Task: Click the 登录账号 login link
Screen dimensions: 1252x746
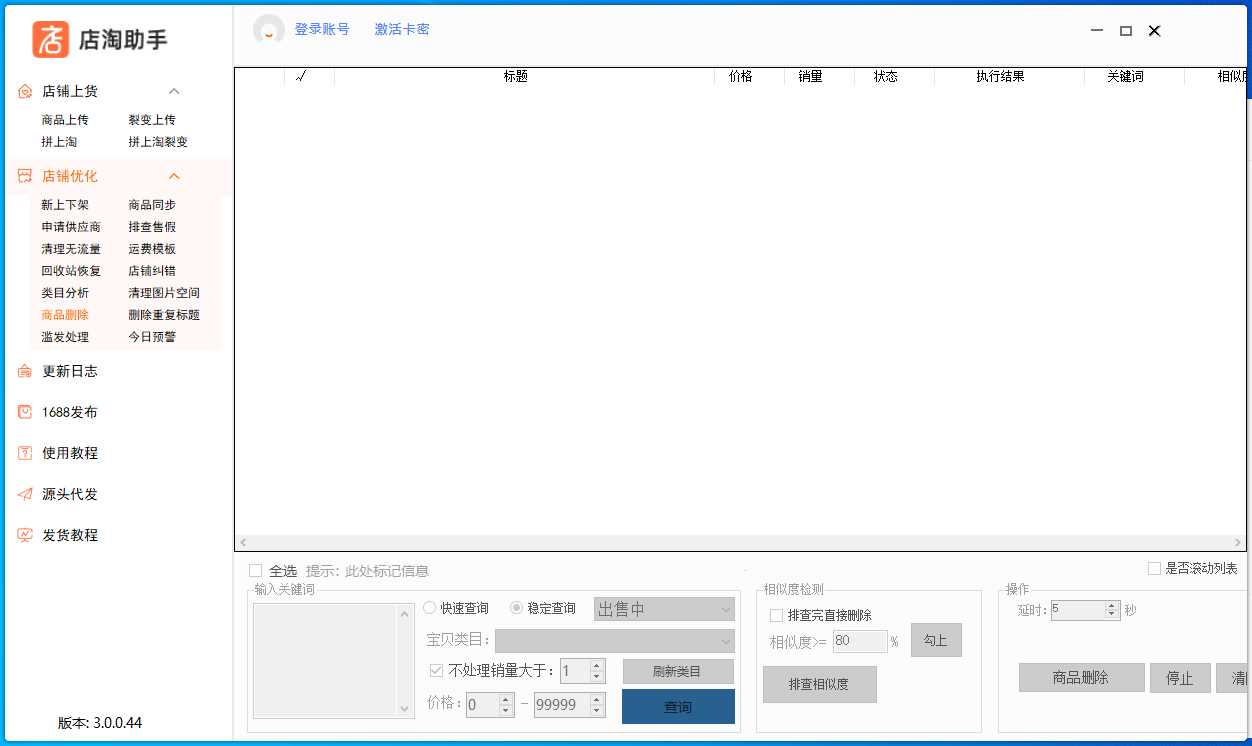Action: (x=323, y=29)
